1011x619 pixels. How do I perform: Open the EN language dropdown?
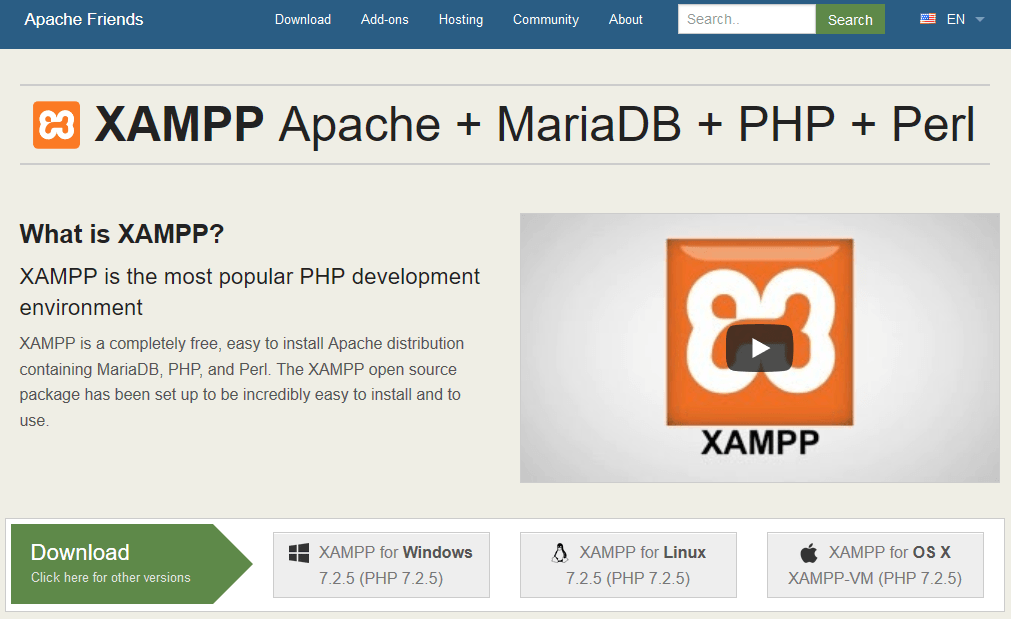pos(954,18)
